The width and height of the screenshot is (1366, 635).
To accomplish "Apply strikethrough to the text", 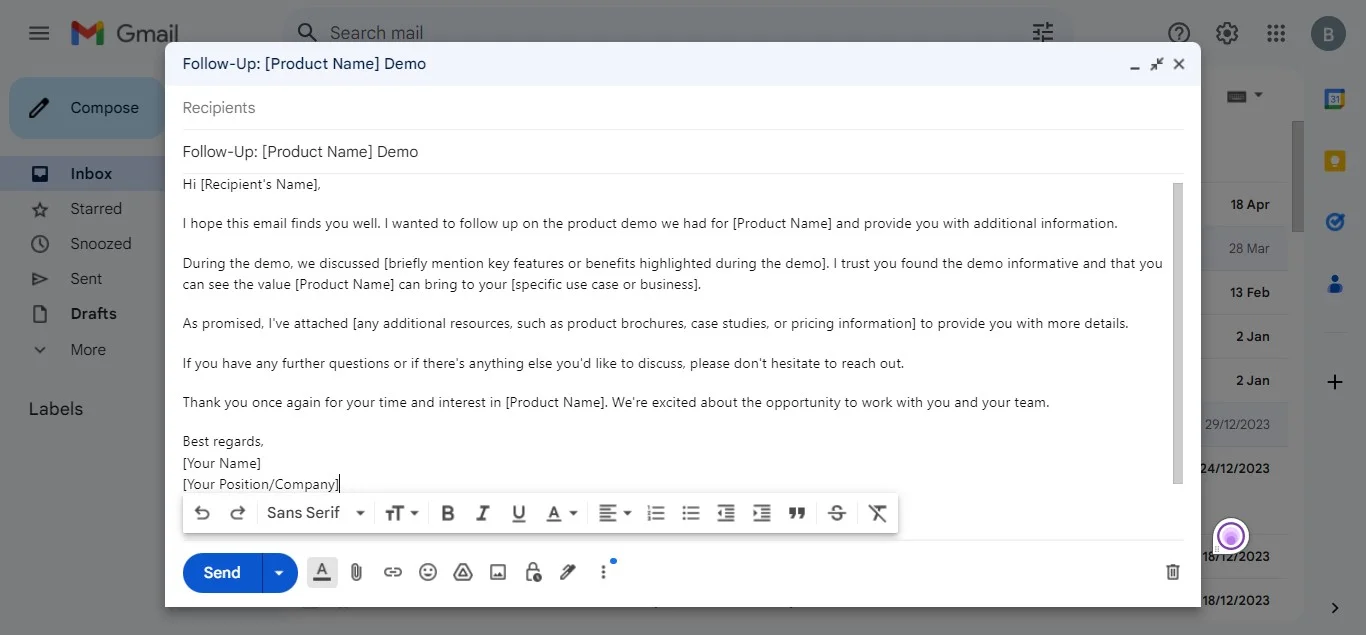I will [x=837, y=513].
